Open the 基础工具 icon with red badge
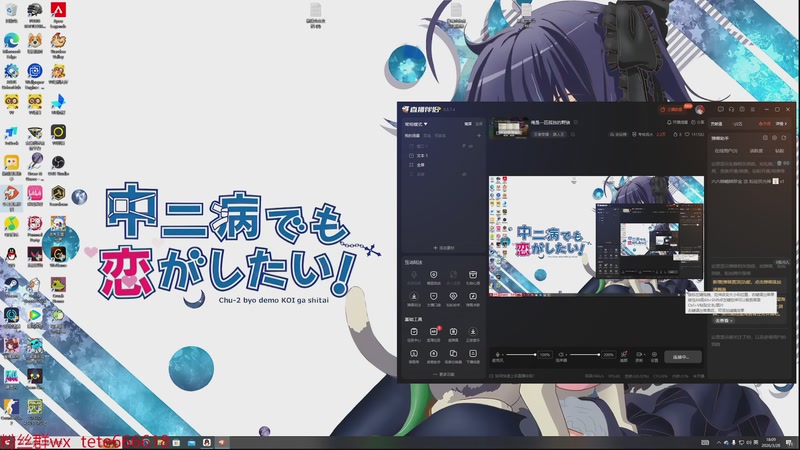This screenshot has height=450, width=800. click(434, 332)
